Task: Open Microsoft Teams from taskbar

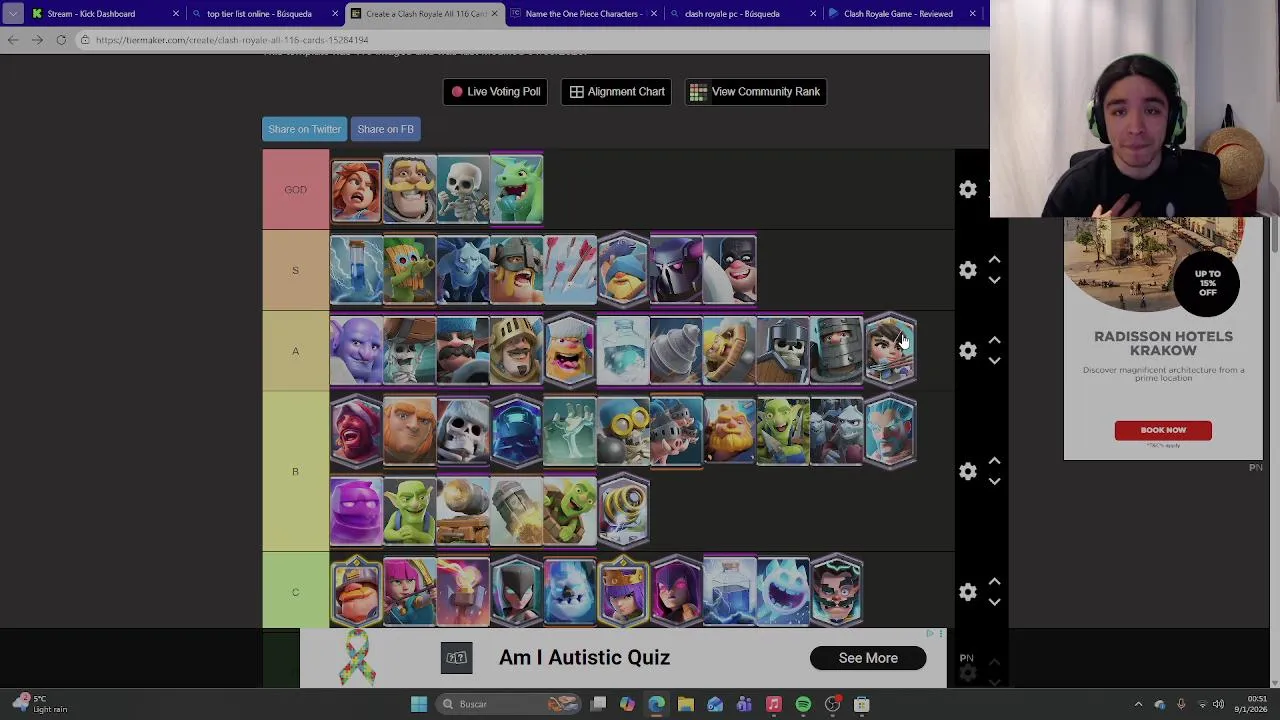Action: pyautogui.click(x=744, y=704)
